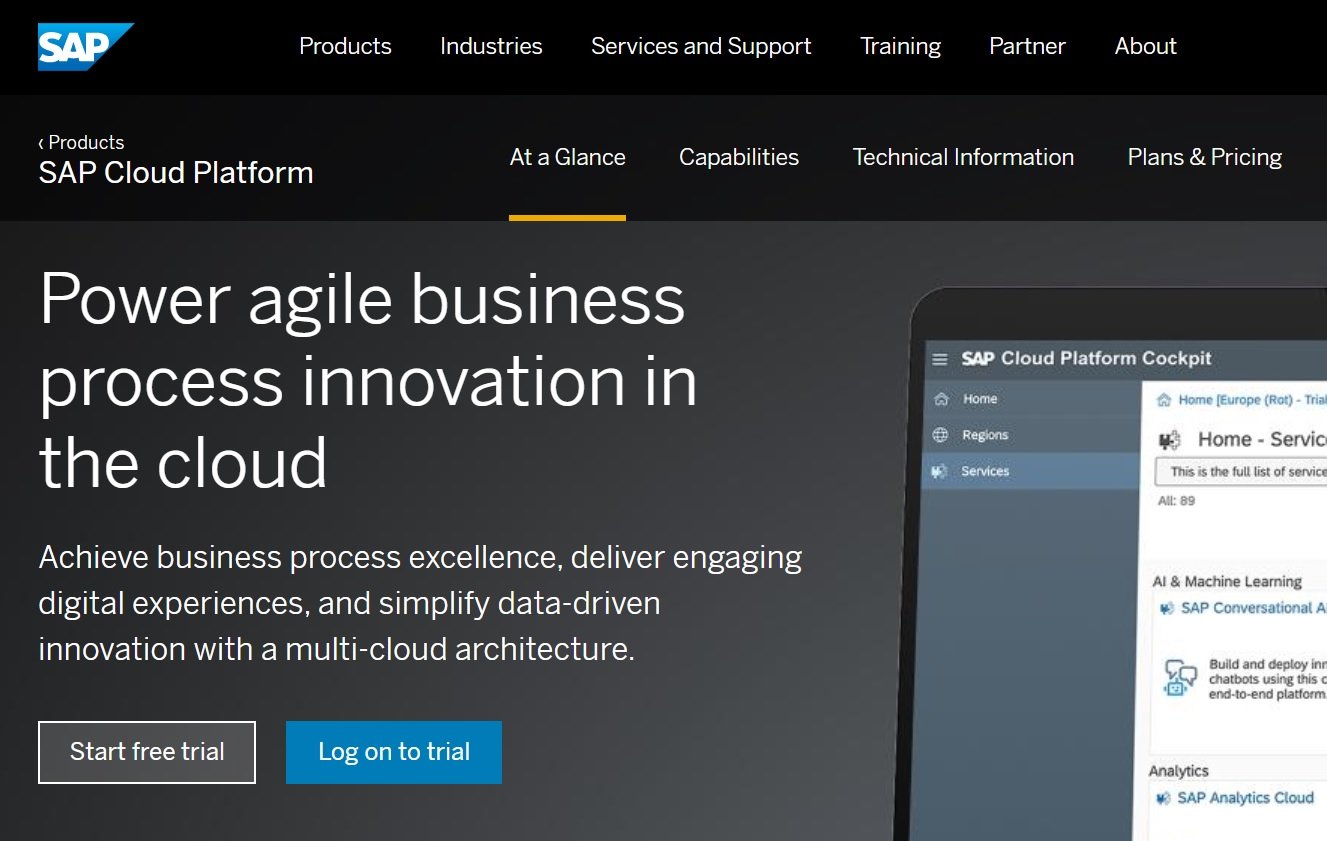The height and width of the screenshot is (841, 1327).
Task: Go to the Plans & Pricing tab
Action: click(1204, 157)
